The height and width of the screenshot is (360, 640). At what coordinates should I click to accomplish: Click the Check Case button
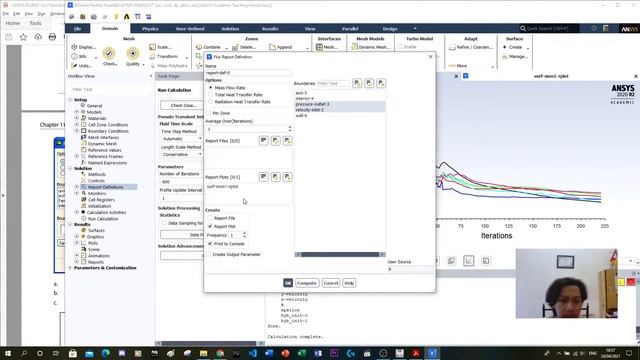click(182, 105)
